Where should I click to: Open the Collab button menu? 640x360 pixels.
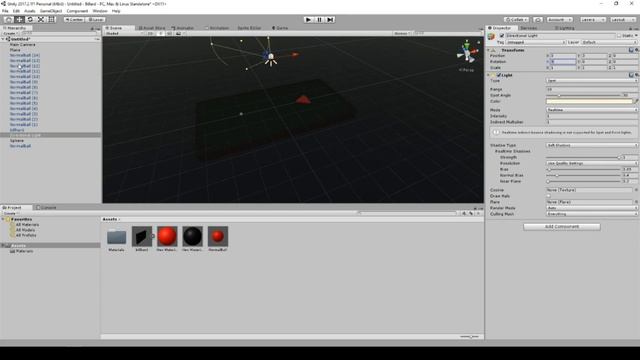(517, 20)
